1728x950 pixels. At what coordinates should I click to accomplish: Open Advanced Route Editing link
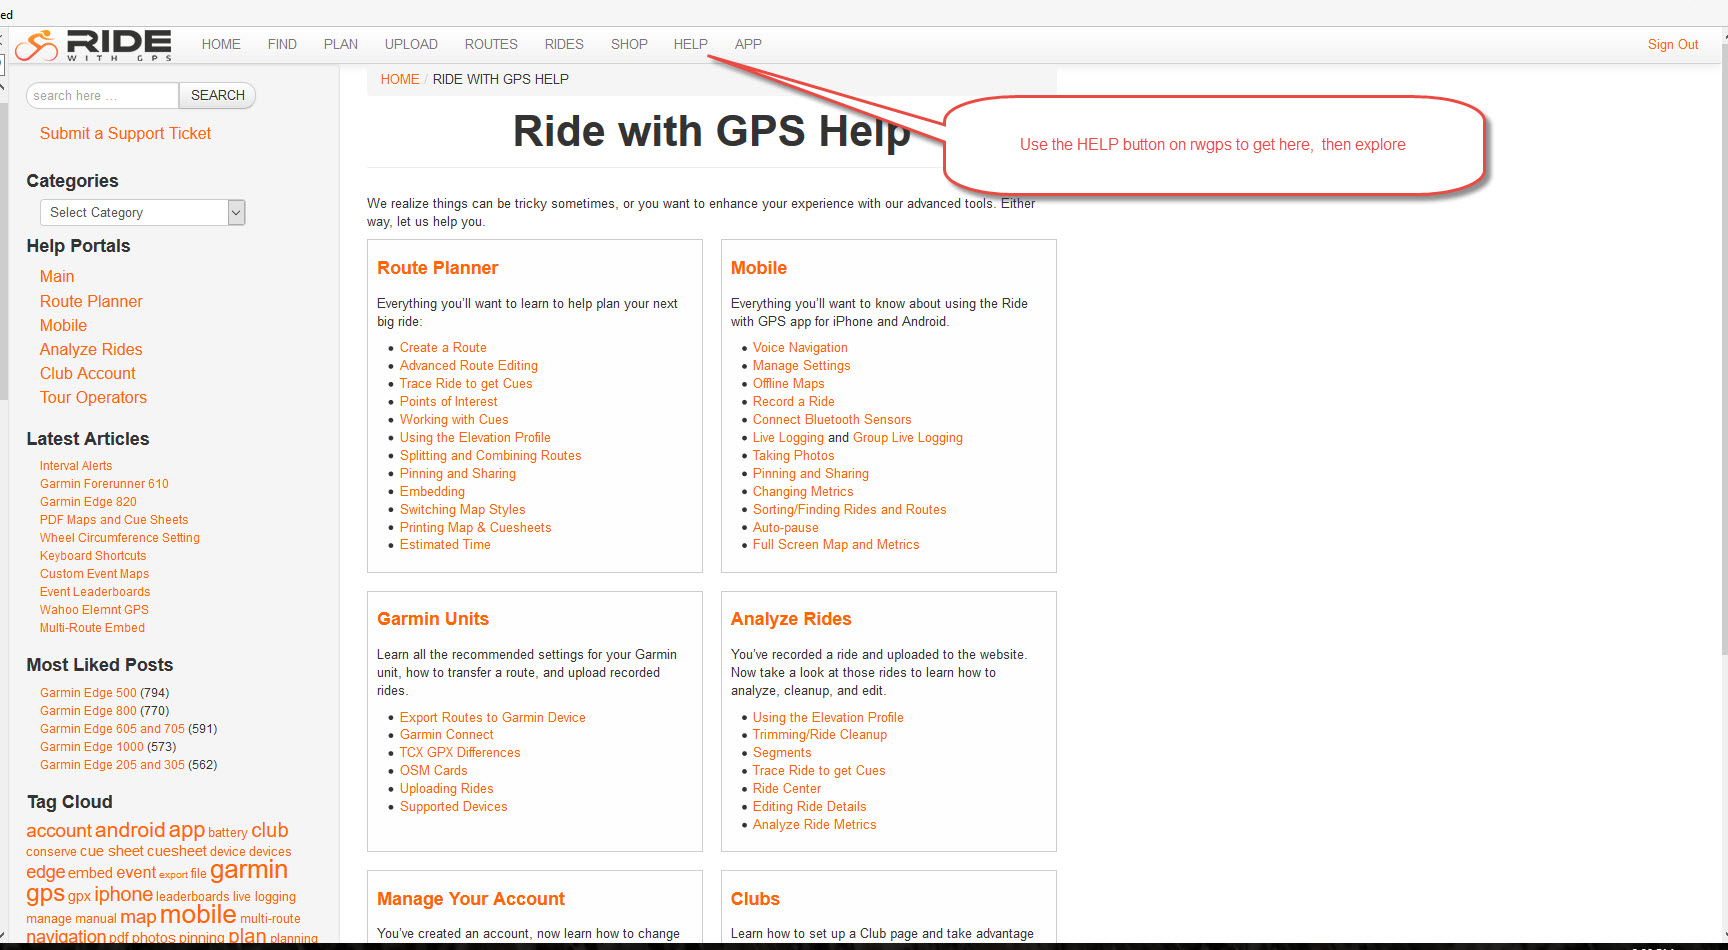[x=469, y=366]
